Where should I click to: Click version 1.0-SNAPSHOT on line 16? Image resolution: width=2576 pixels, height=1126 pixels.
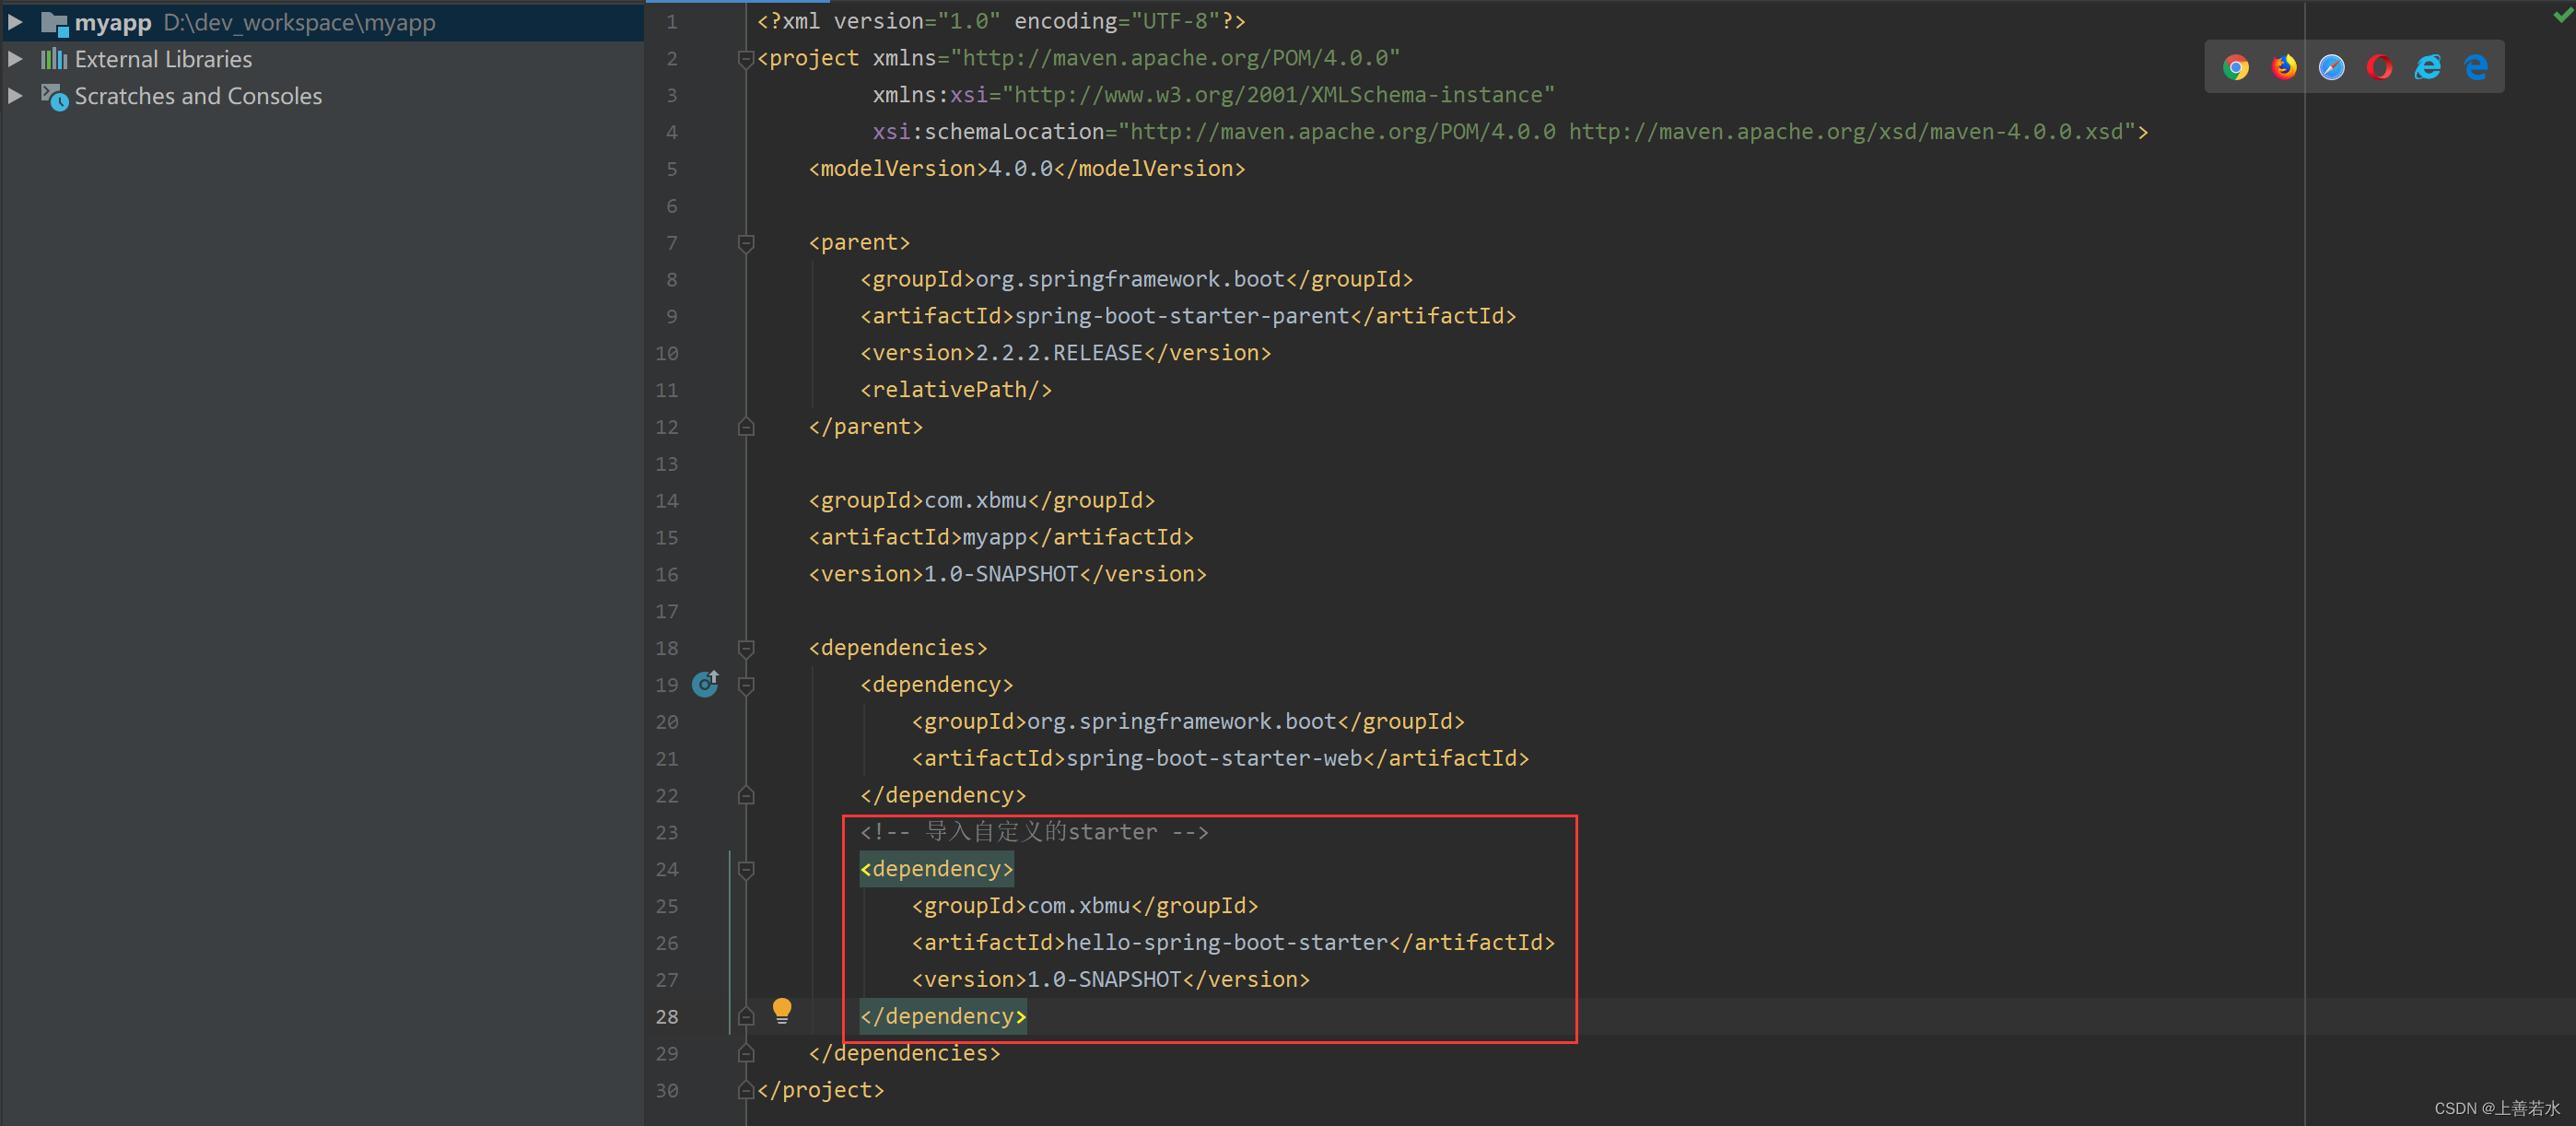(x=1008, y=574)
